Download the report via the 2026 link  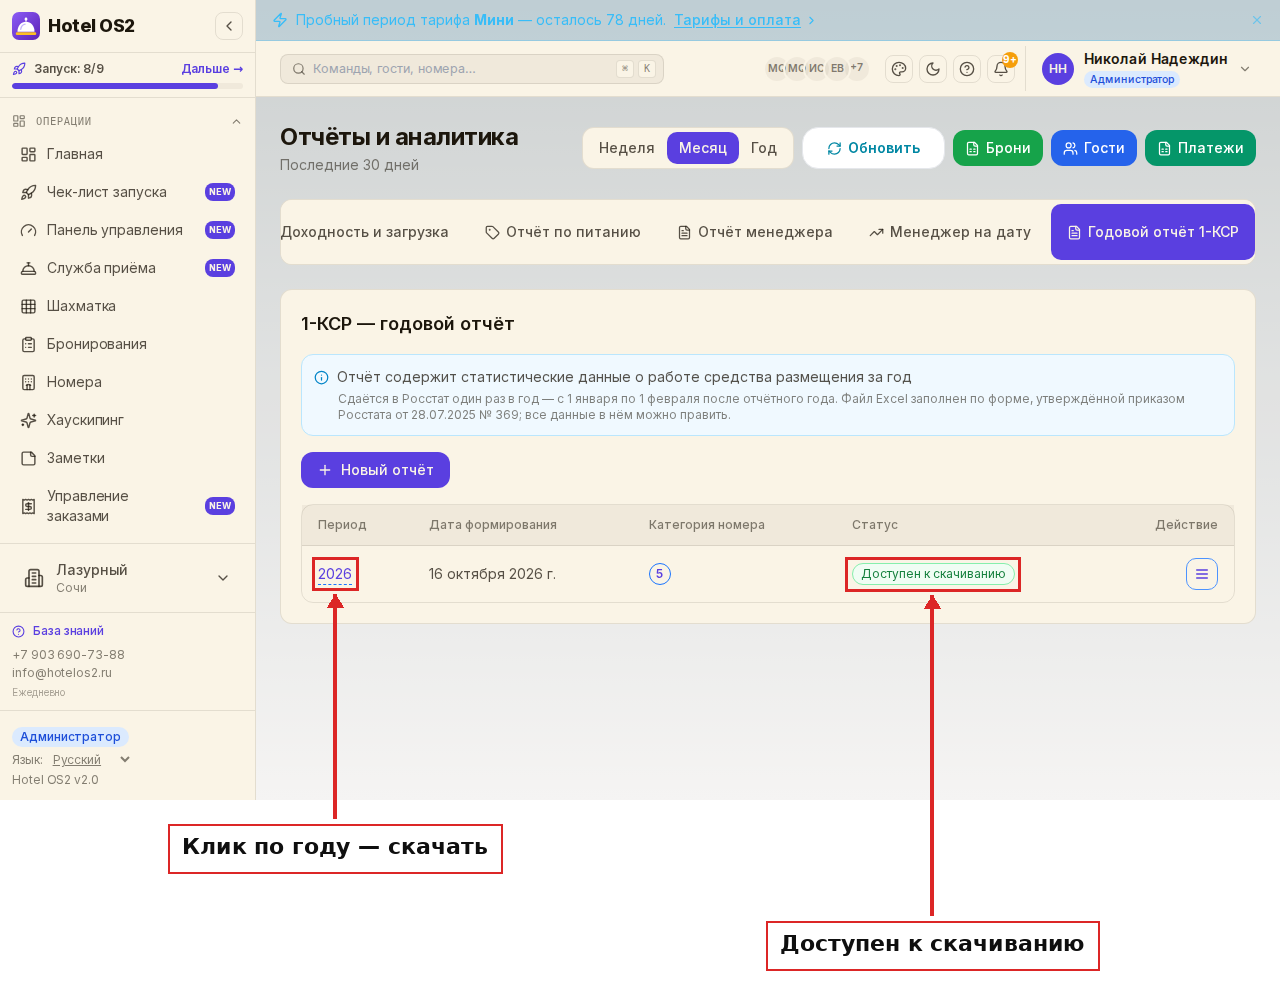[x=335, y=574]
